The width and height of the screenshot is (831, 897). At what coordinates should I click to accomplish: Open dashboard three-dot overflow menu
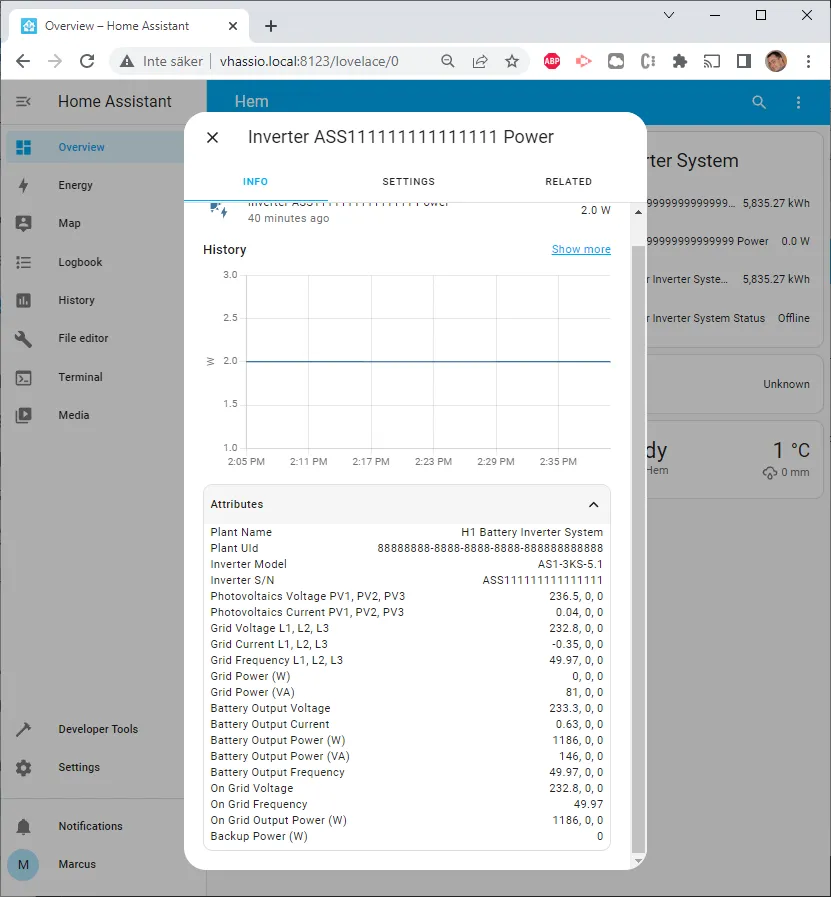(x=798, y=102)
